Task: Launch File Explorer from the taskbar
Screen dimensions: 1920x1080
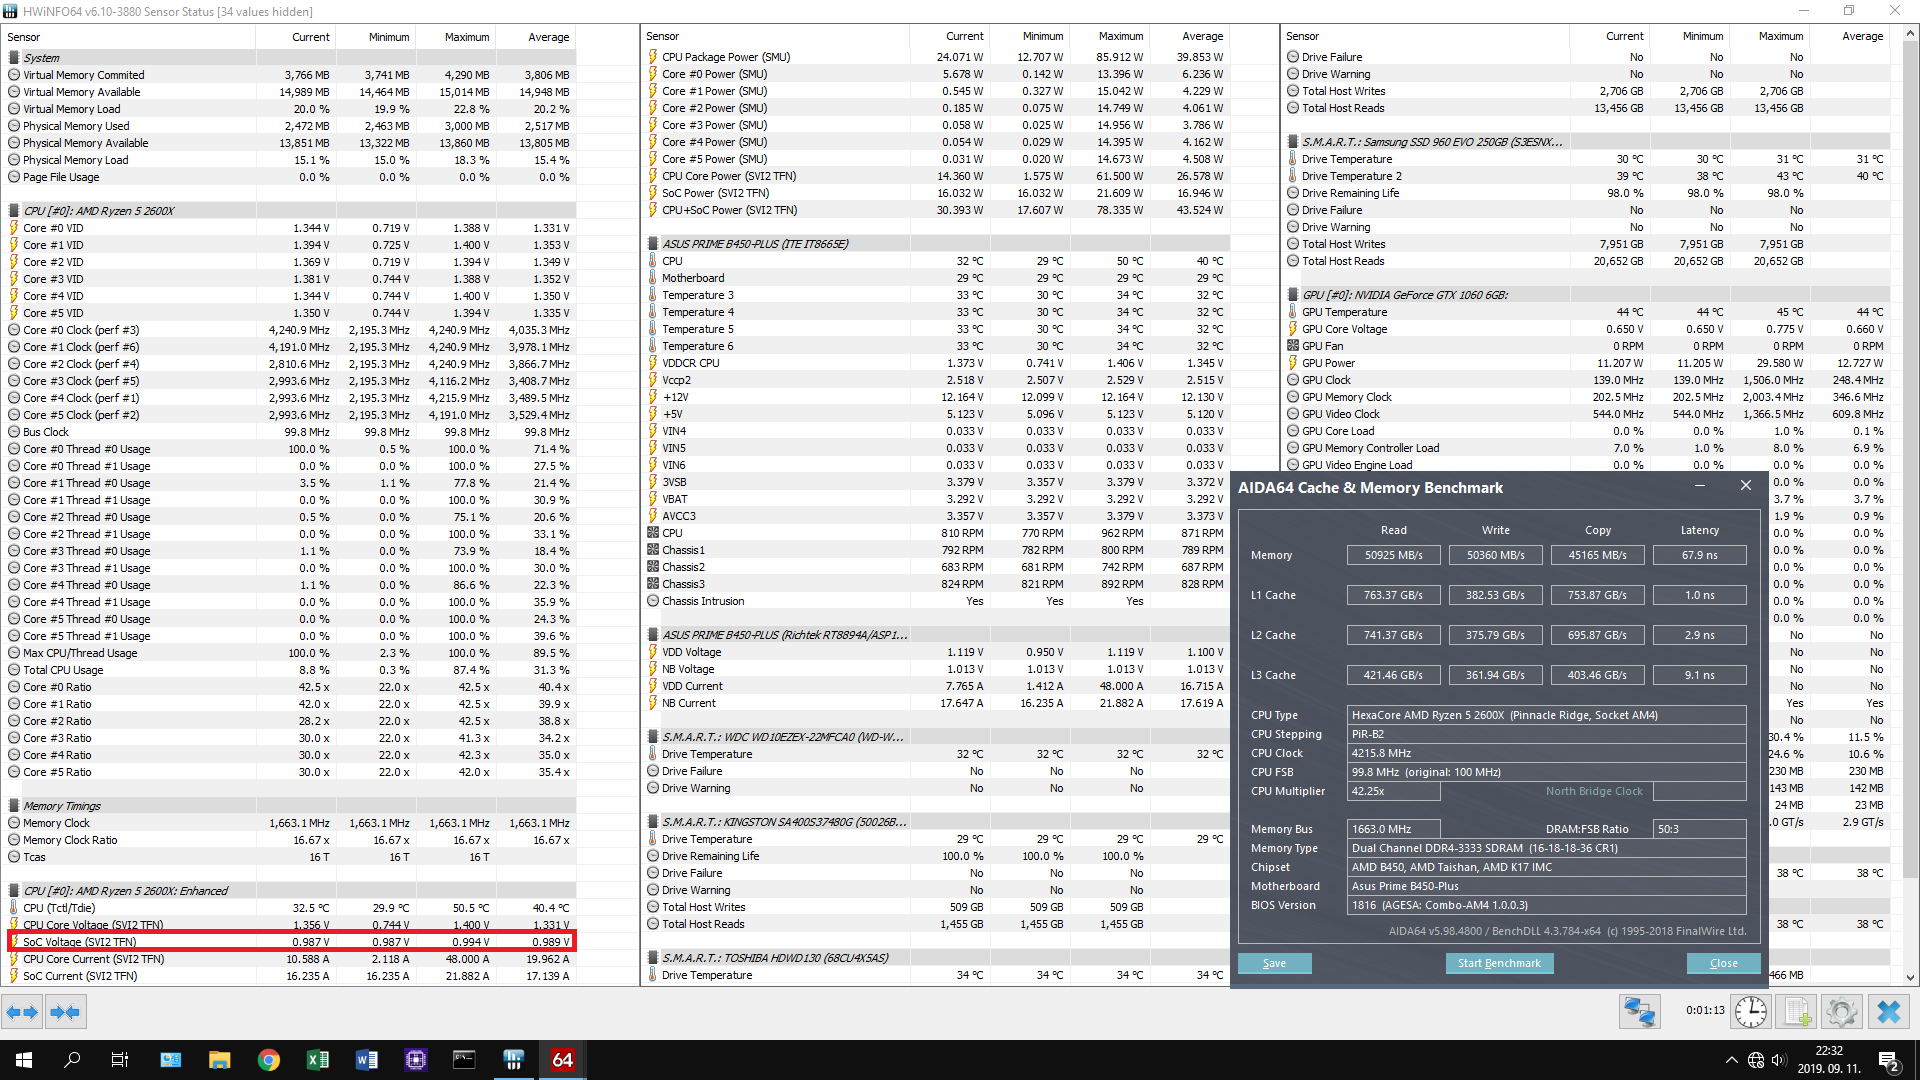Action: tap(220, 1060)
